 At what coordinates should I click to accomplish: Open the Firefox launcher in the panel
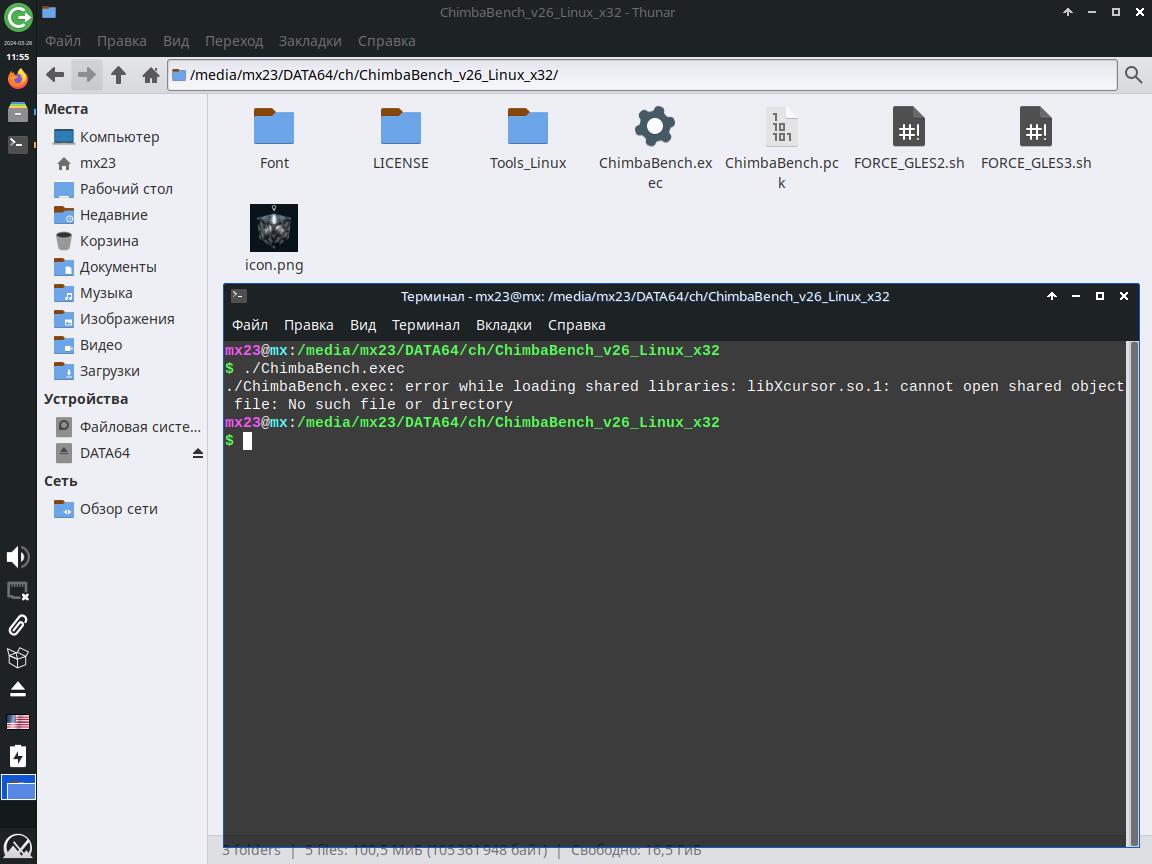pos(18,79)
